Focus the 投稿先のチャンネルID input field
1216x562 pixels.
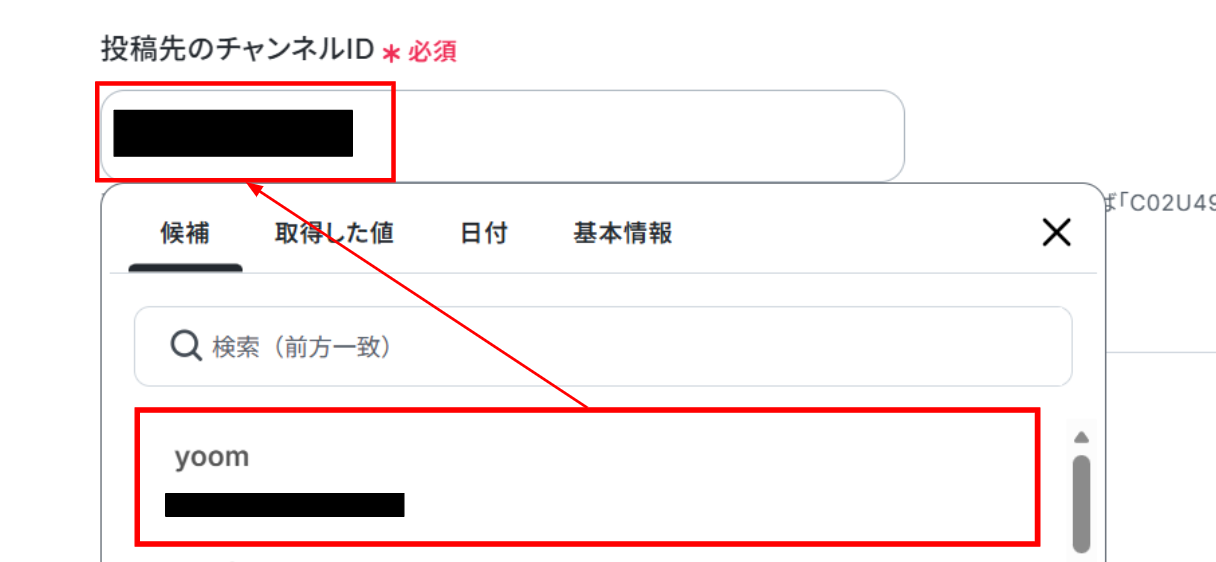pyautogui.click(x=501, y=135)
